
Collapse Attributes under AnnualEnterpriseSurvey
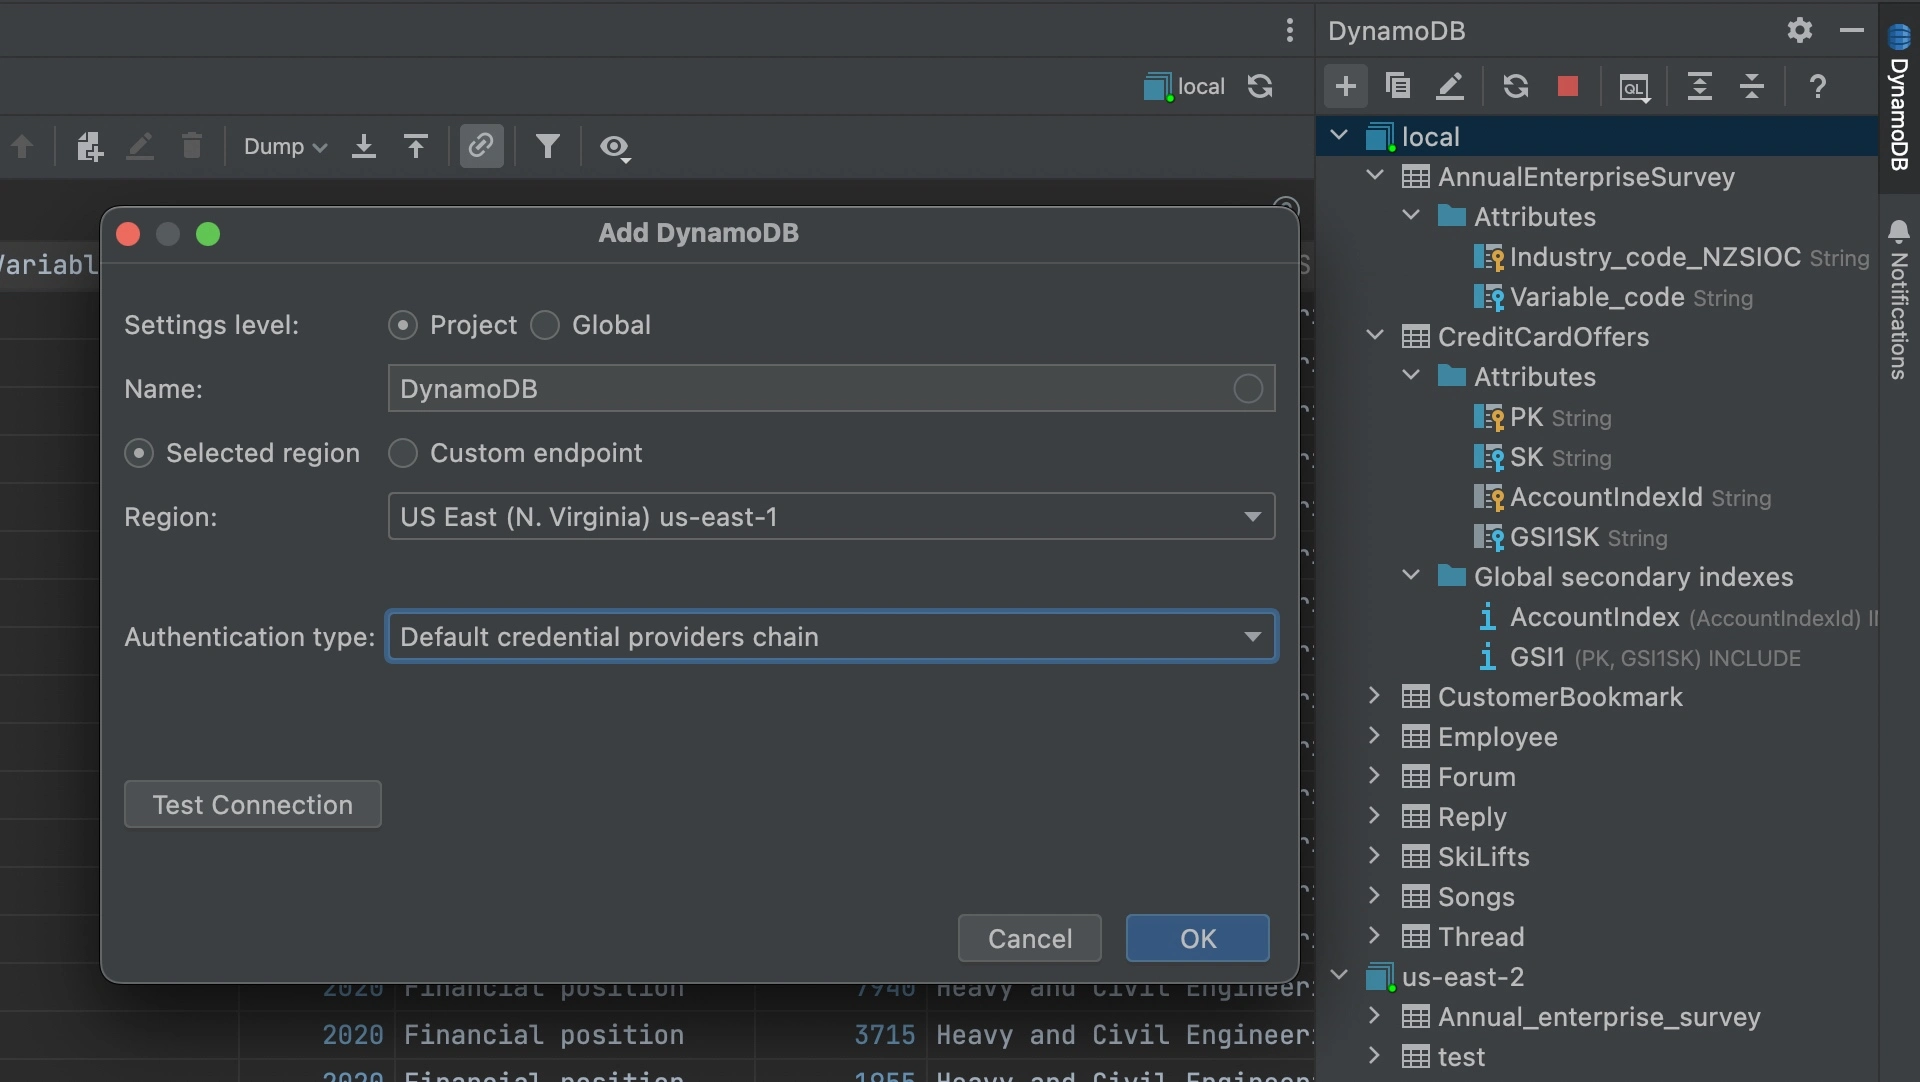(x=1411, y=216)
